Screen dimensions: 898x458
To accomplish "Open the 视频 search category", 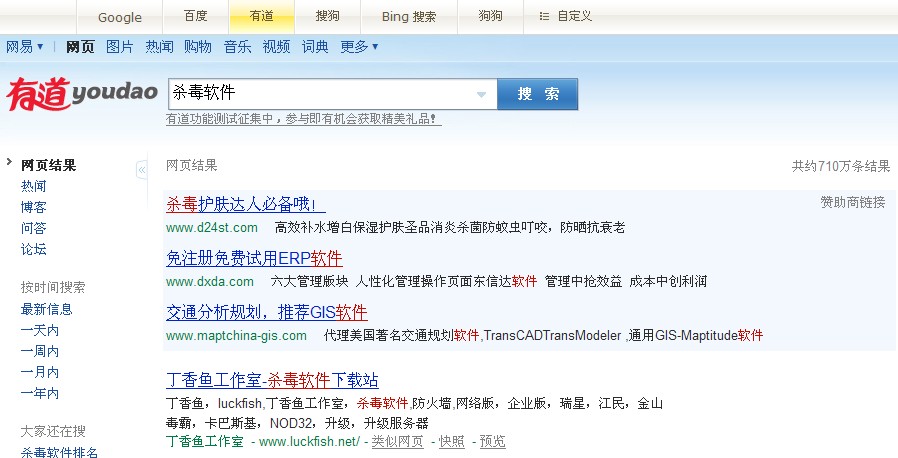I will pos(276,47).
